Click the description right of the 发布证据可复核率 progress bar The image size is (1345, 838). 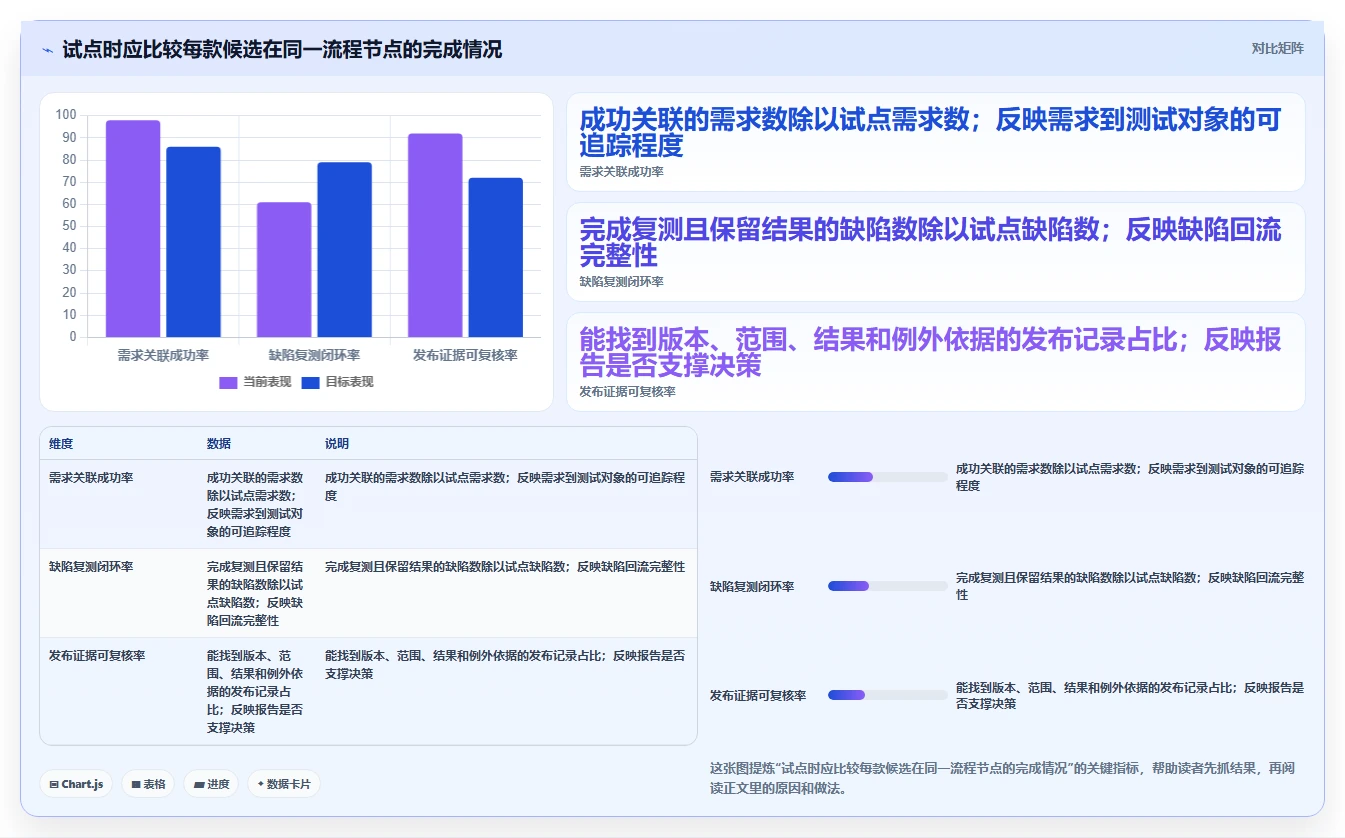(1130, 696)
